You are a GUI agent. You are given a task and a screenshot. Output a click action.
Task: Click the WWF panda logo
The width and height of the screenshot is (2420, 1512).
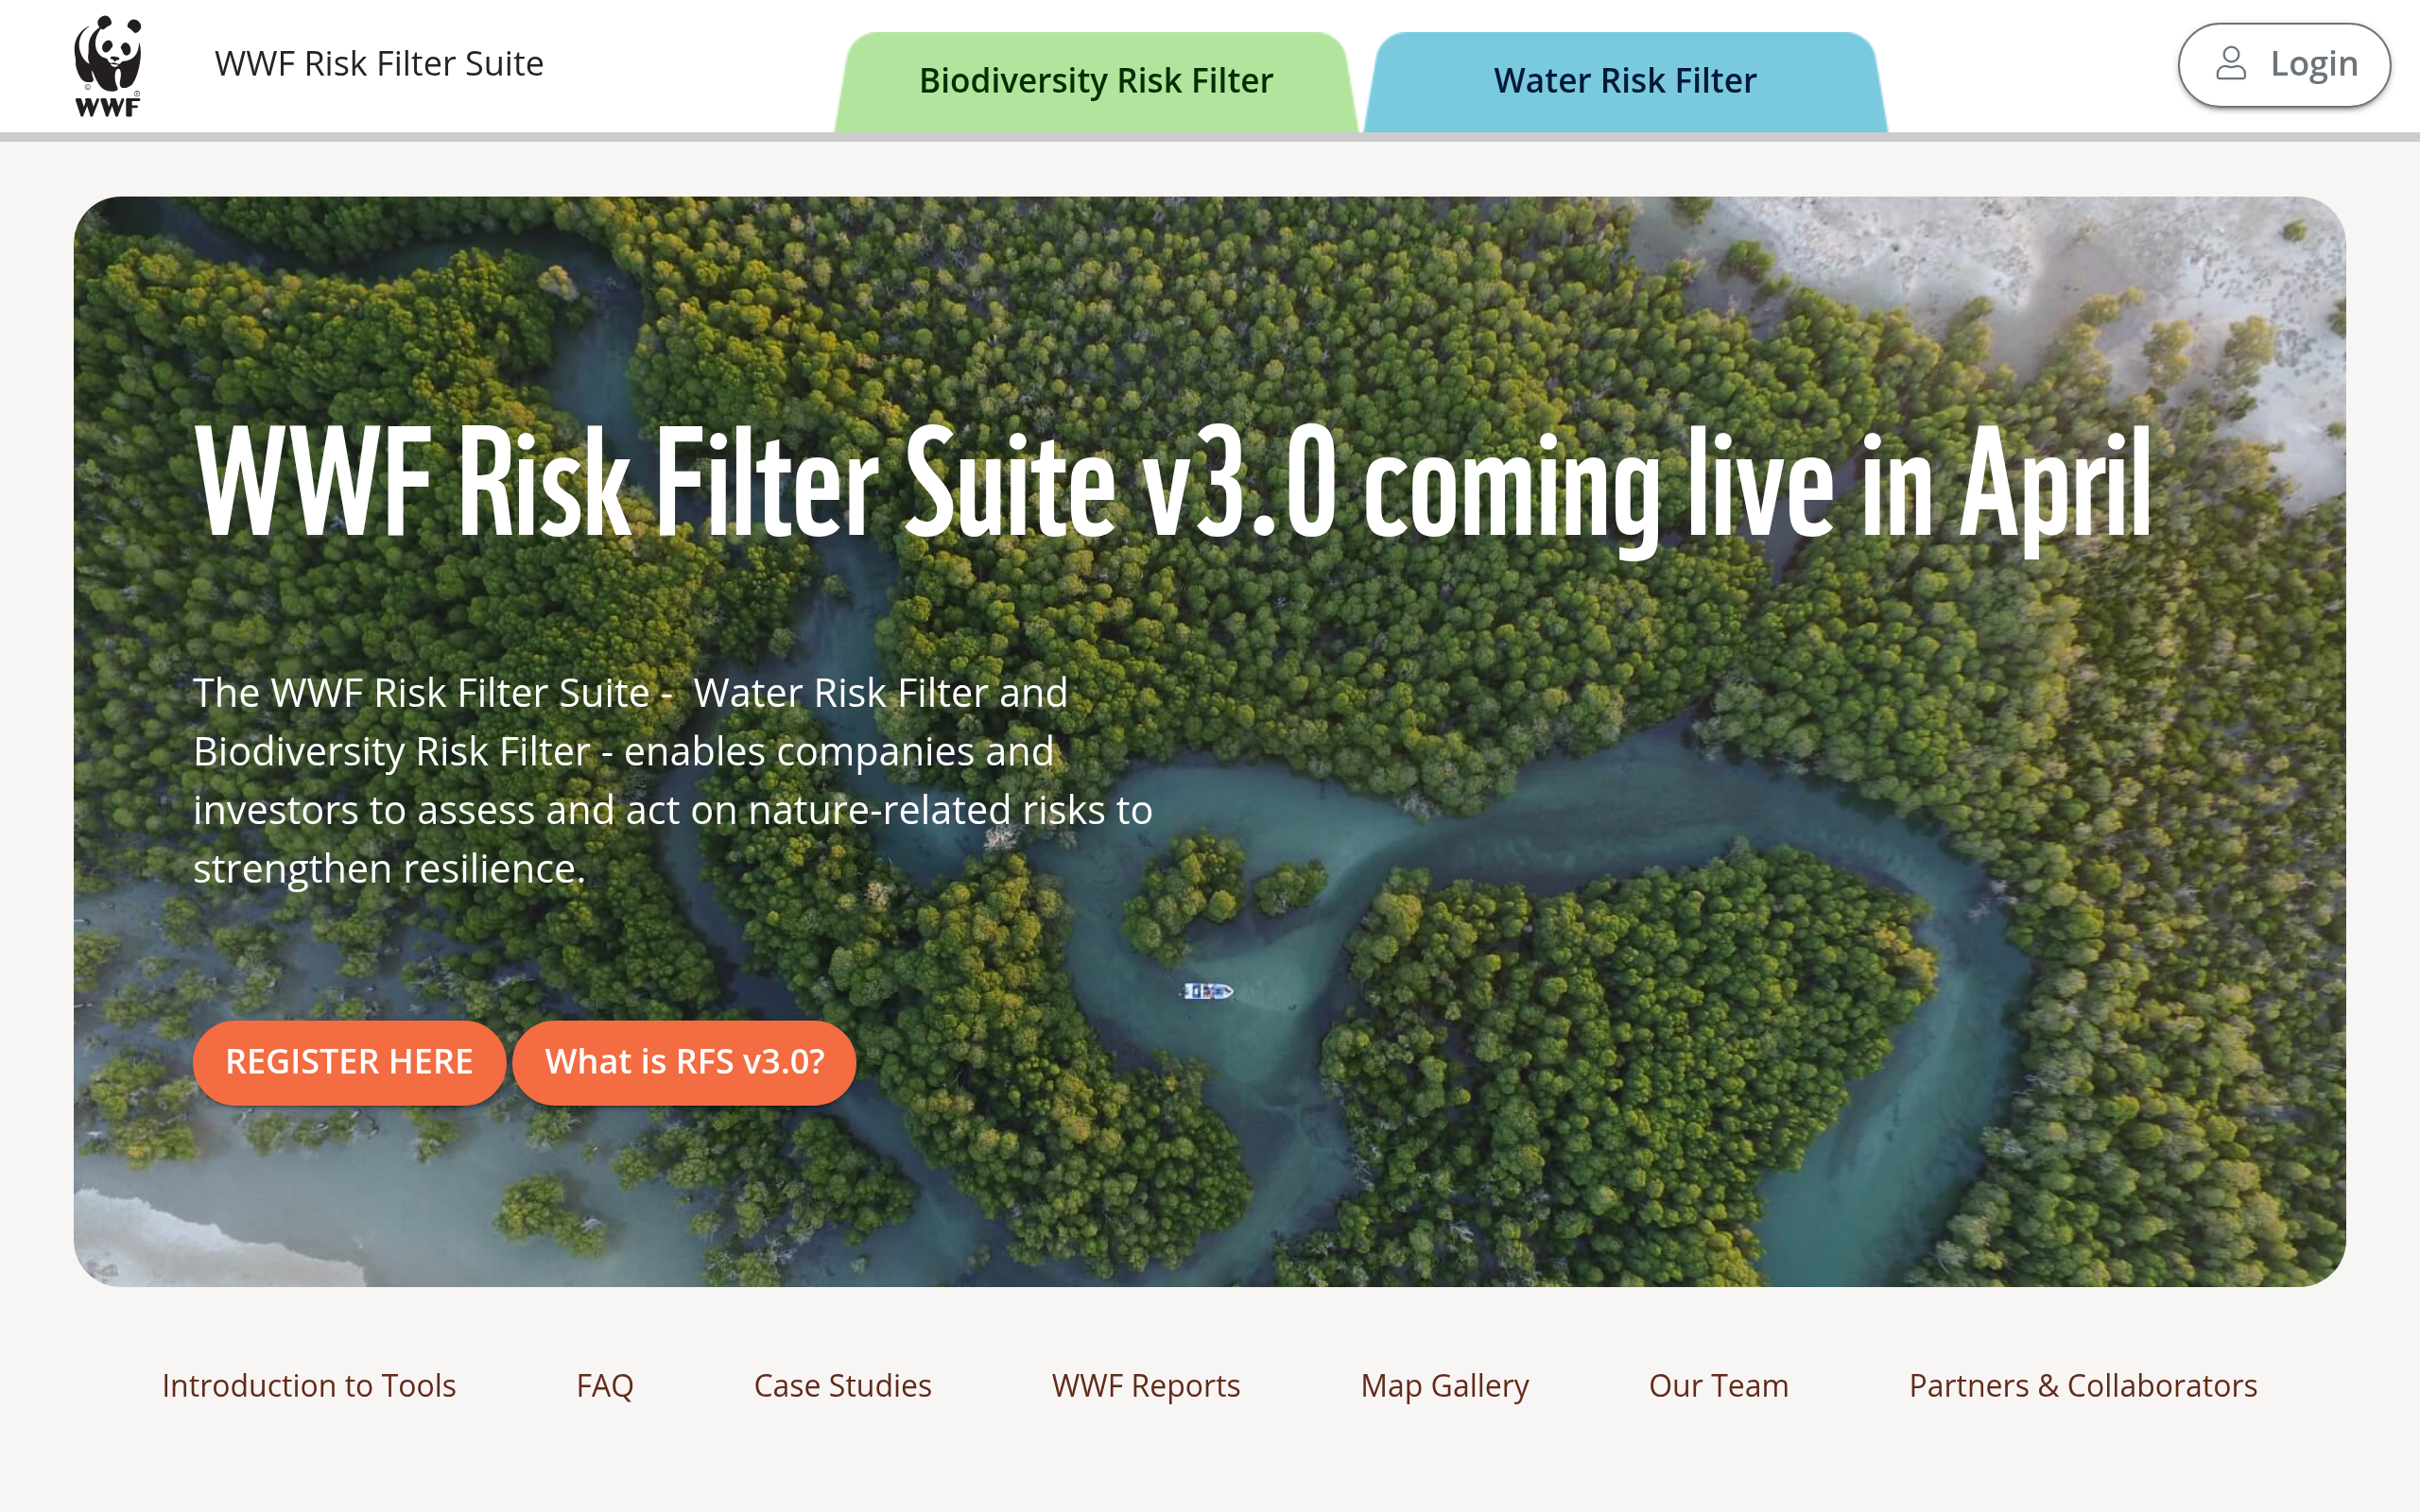(x=108, y=66)
